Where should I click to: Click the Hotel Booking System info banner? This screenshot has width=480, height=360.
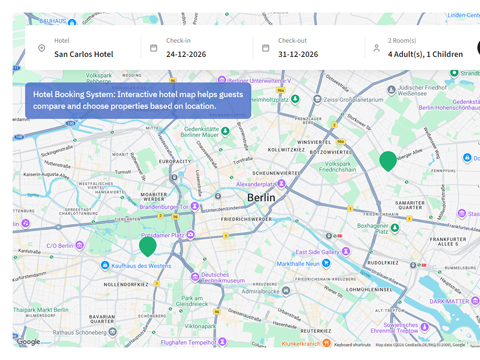pos(138,101)
